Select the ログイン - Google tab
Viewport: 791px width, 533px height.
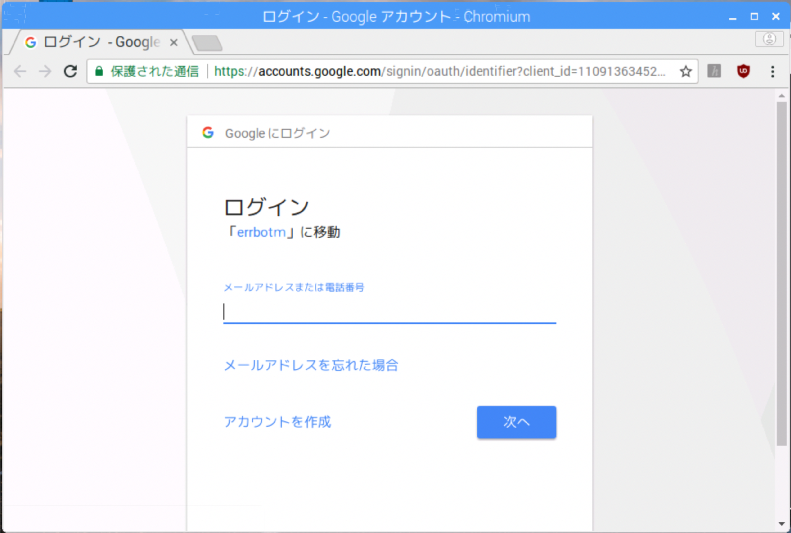[101, 42]
